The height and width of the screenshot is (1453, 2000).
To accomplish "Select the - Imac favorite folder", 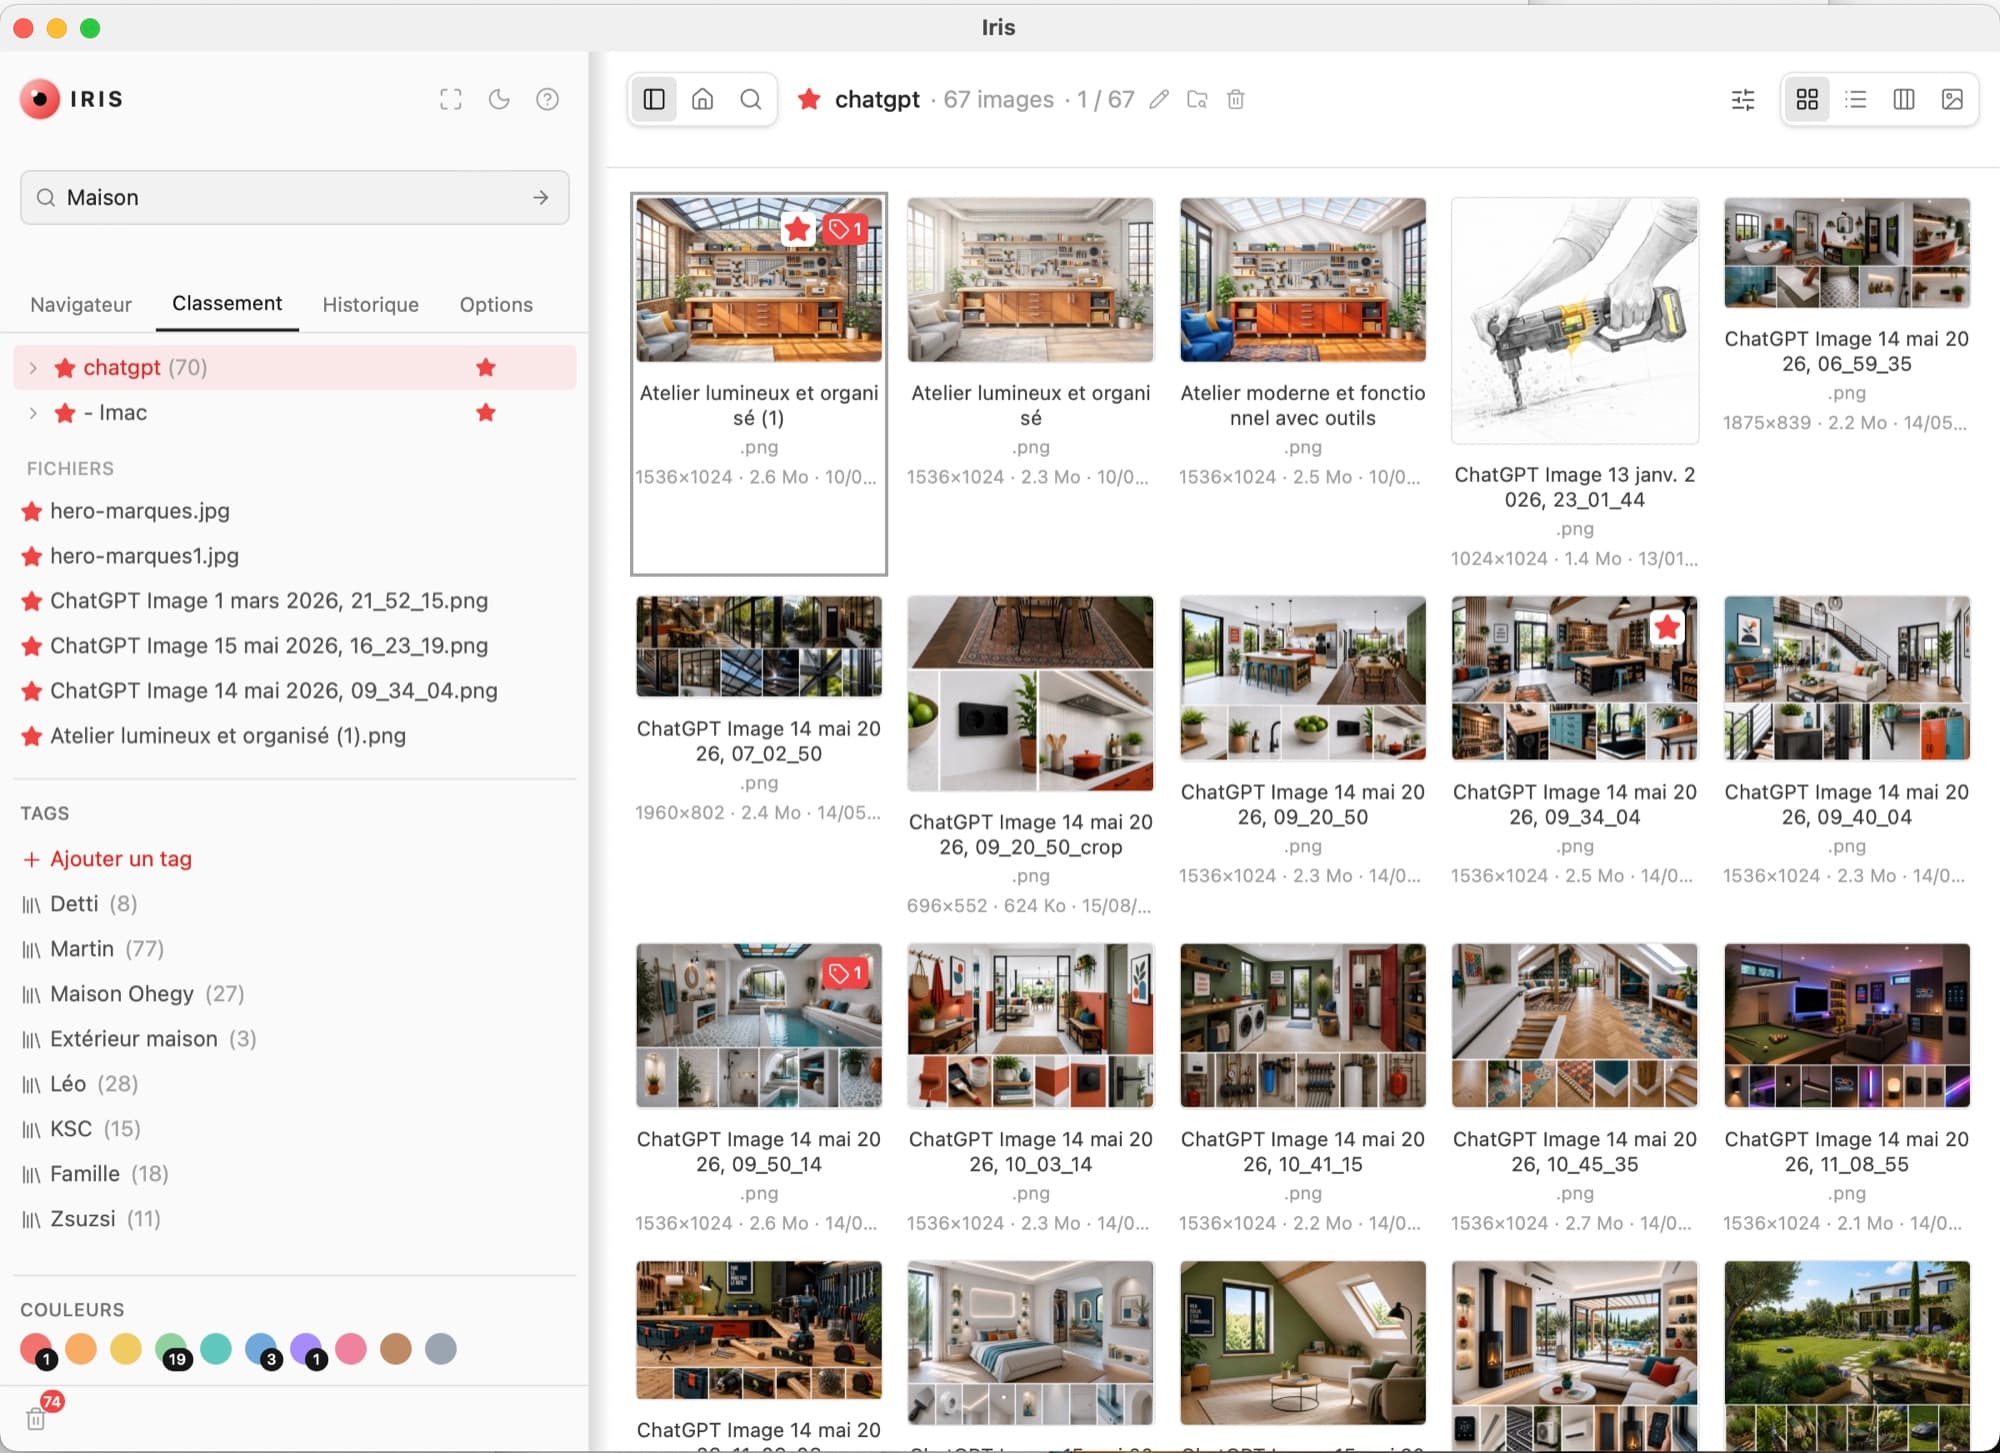I will pos(295,413).
